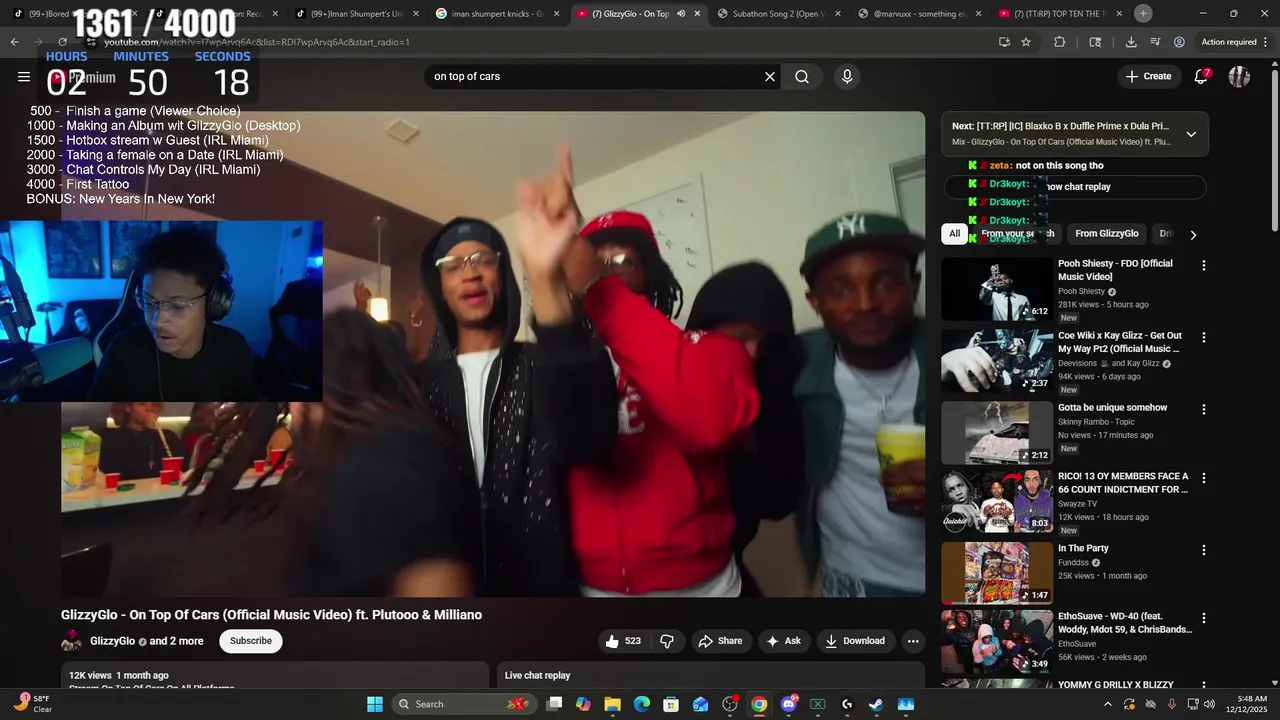Open the weather widget showing 58°F

(32, 704)
